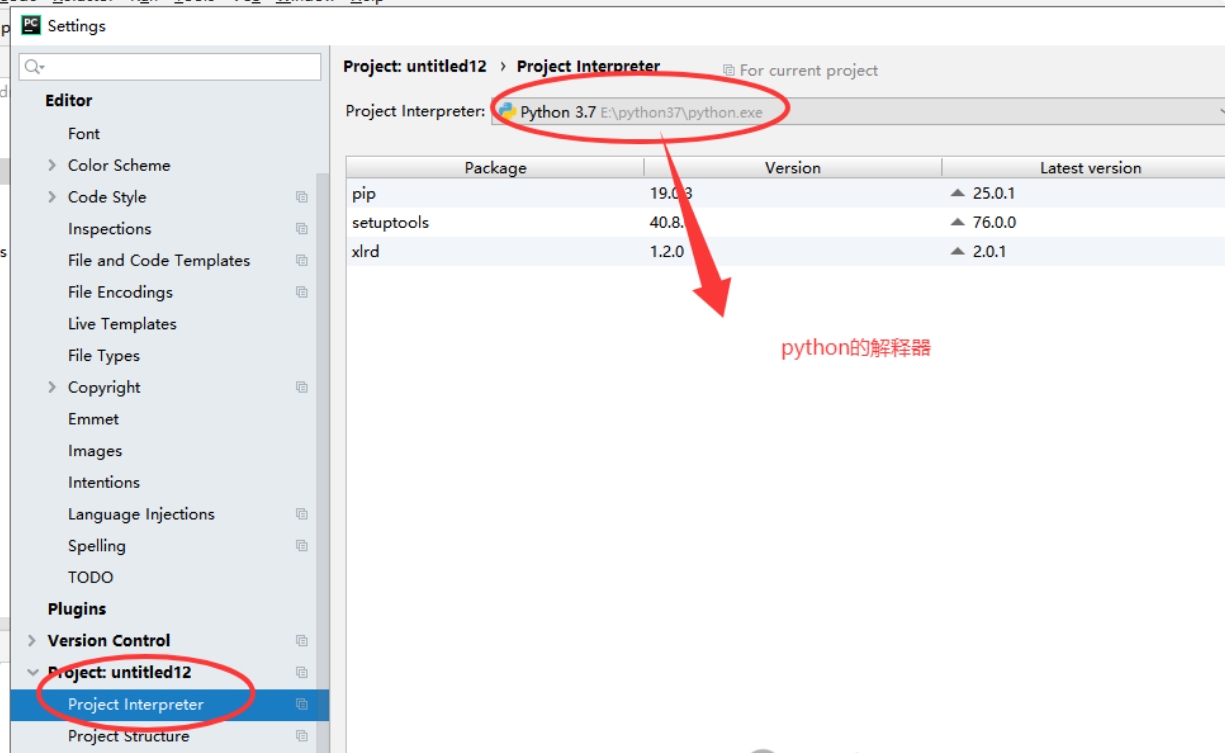Screen dimensions: 1225x753
Task: Select the Project Interpreter tree item
Action: 170,704
